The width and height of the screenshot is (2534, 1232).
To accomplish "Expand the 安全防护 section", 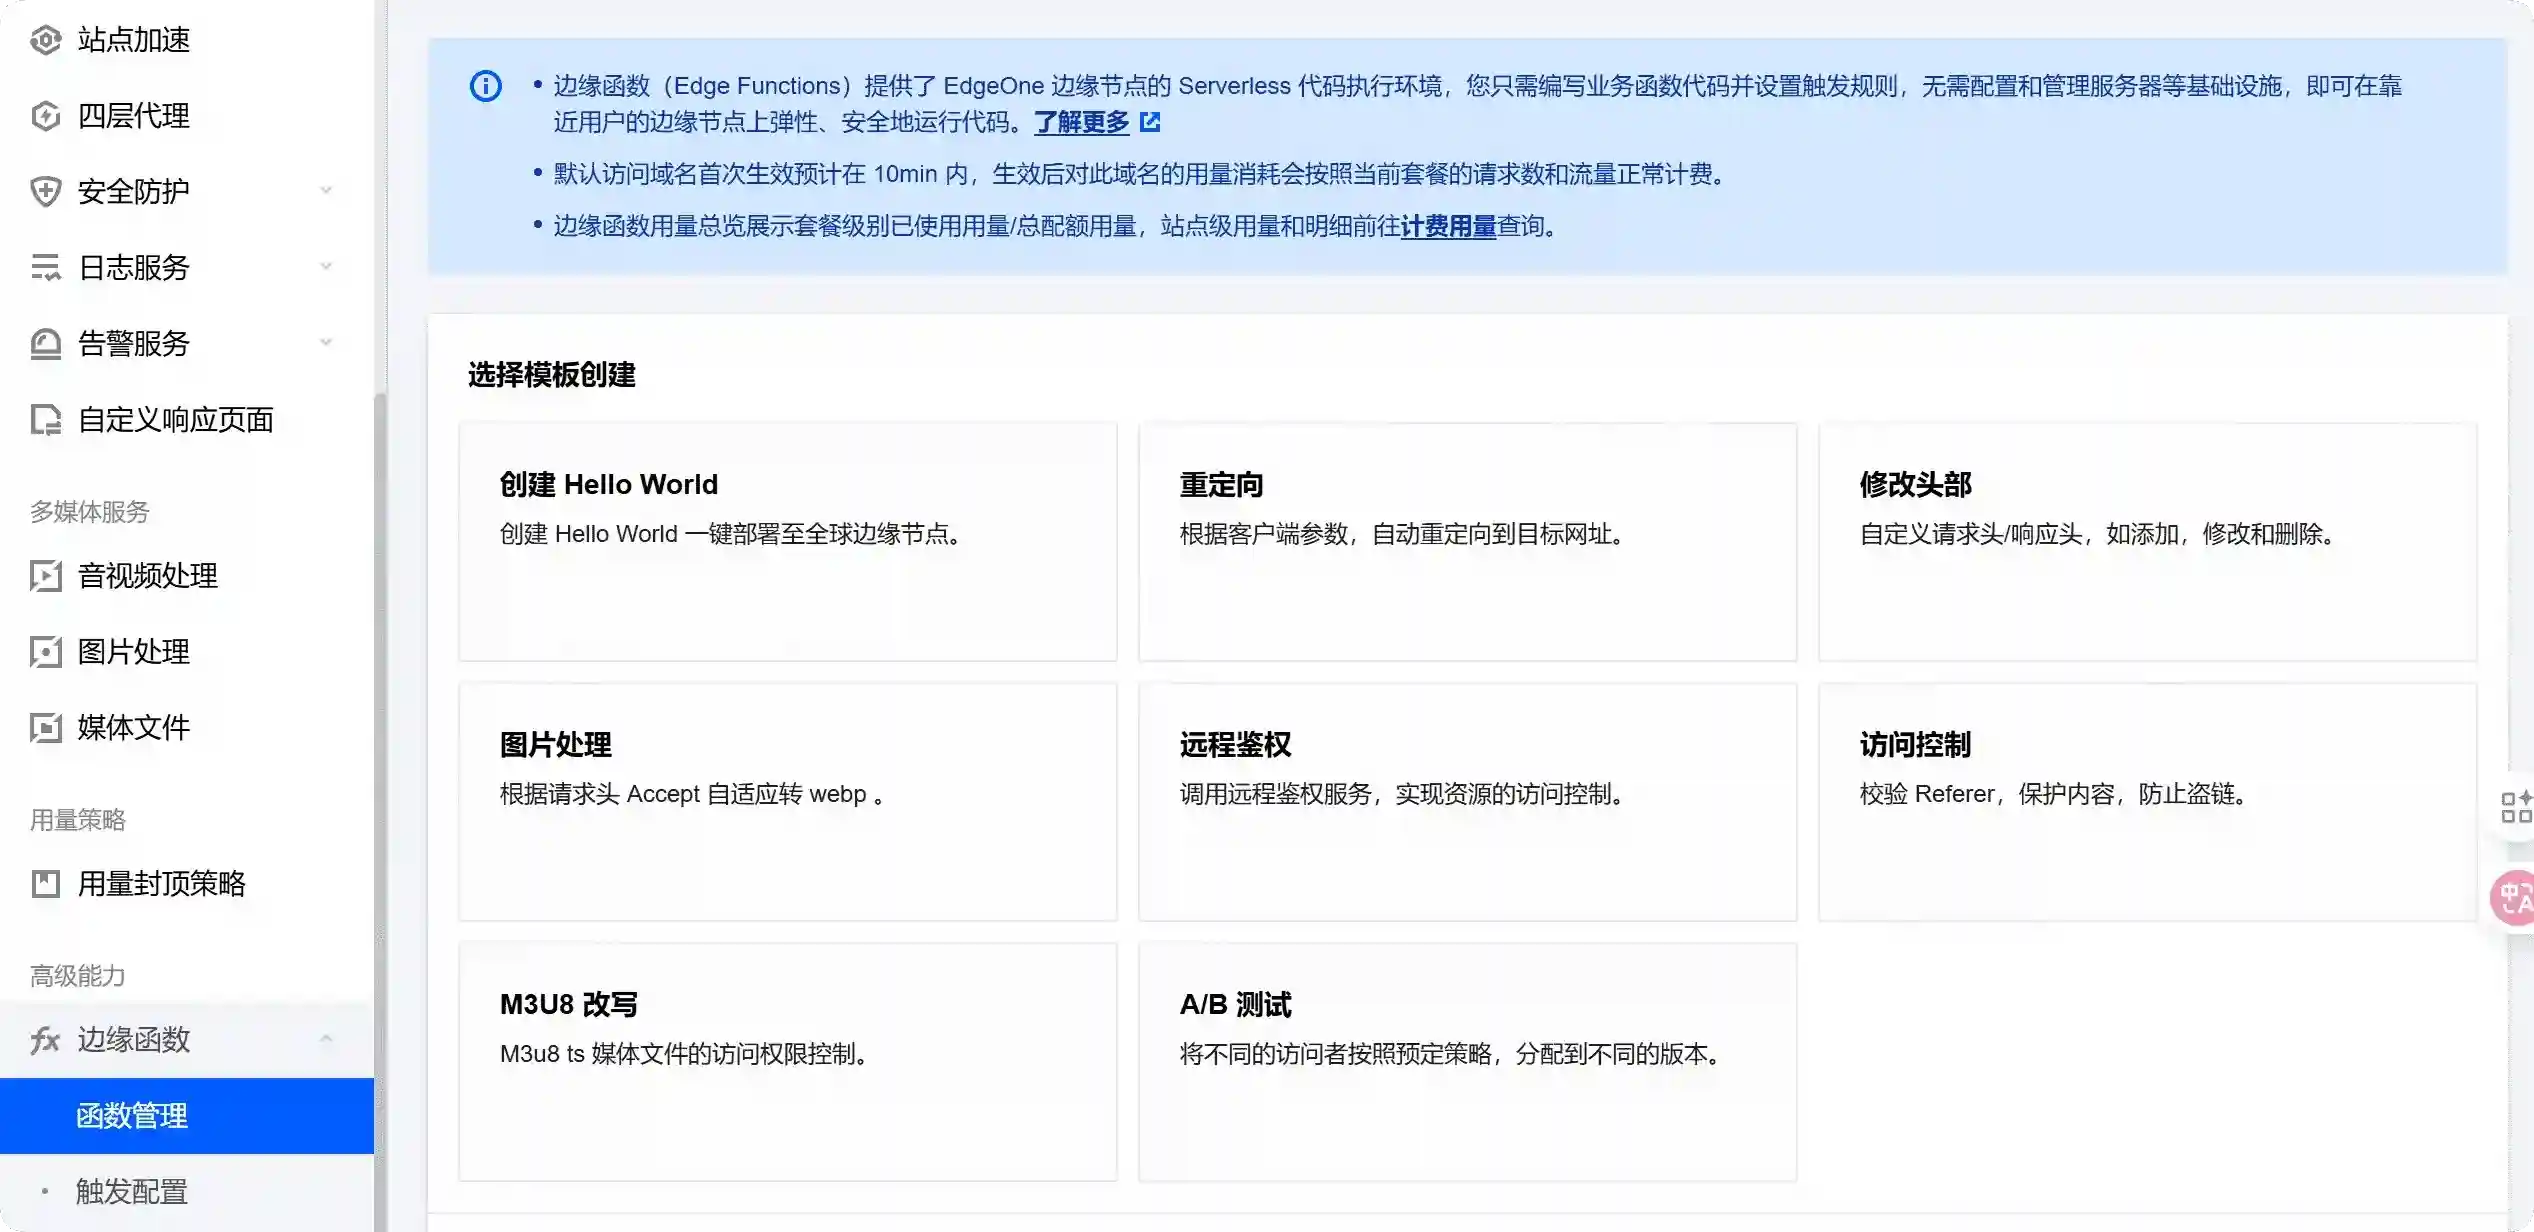I will 326,190.
